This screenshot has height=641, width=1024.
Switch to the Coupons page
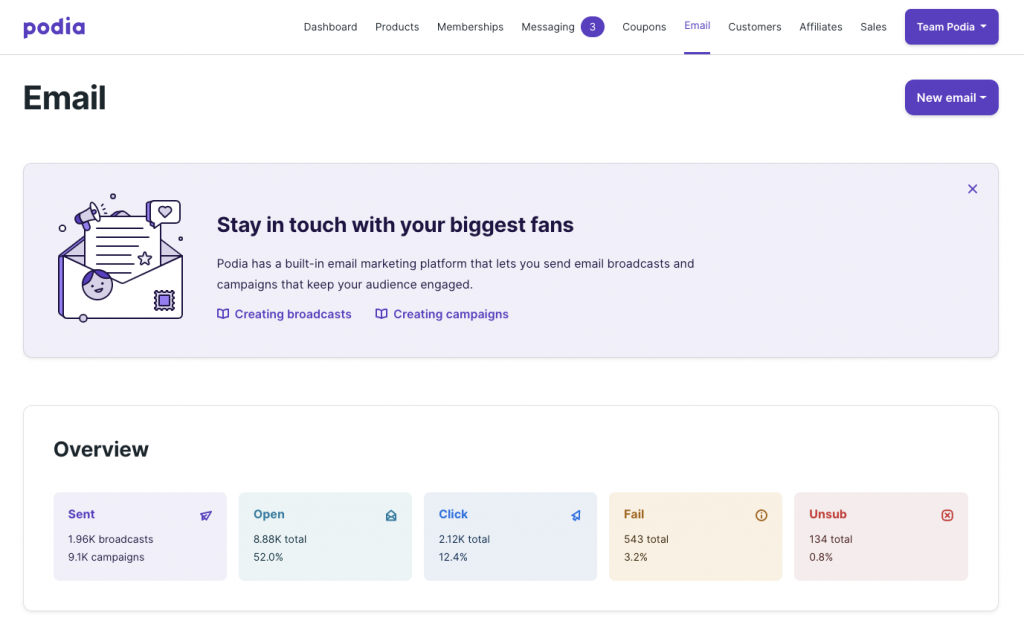tap(644, 27)
